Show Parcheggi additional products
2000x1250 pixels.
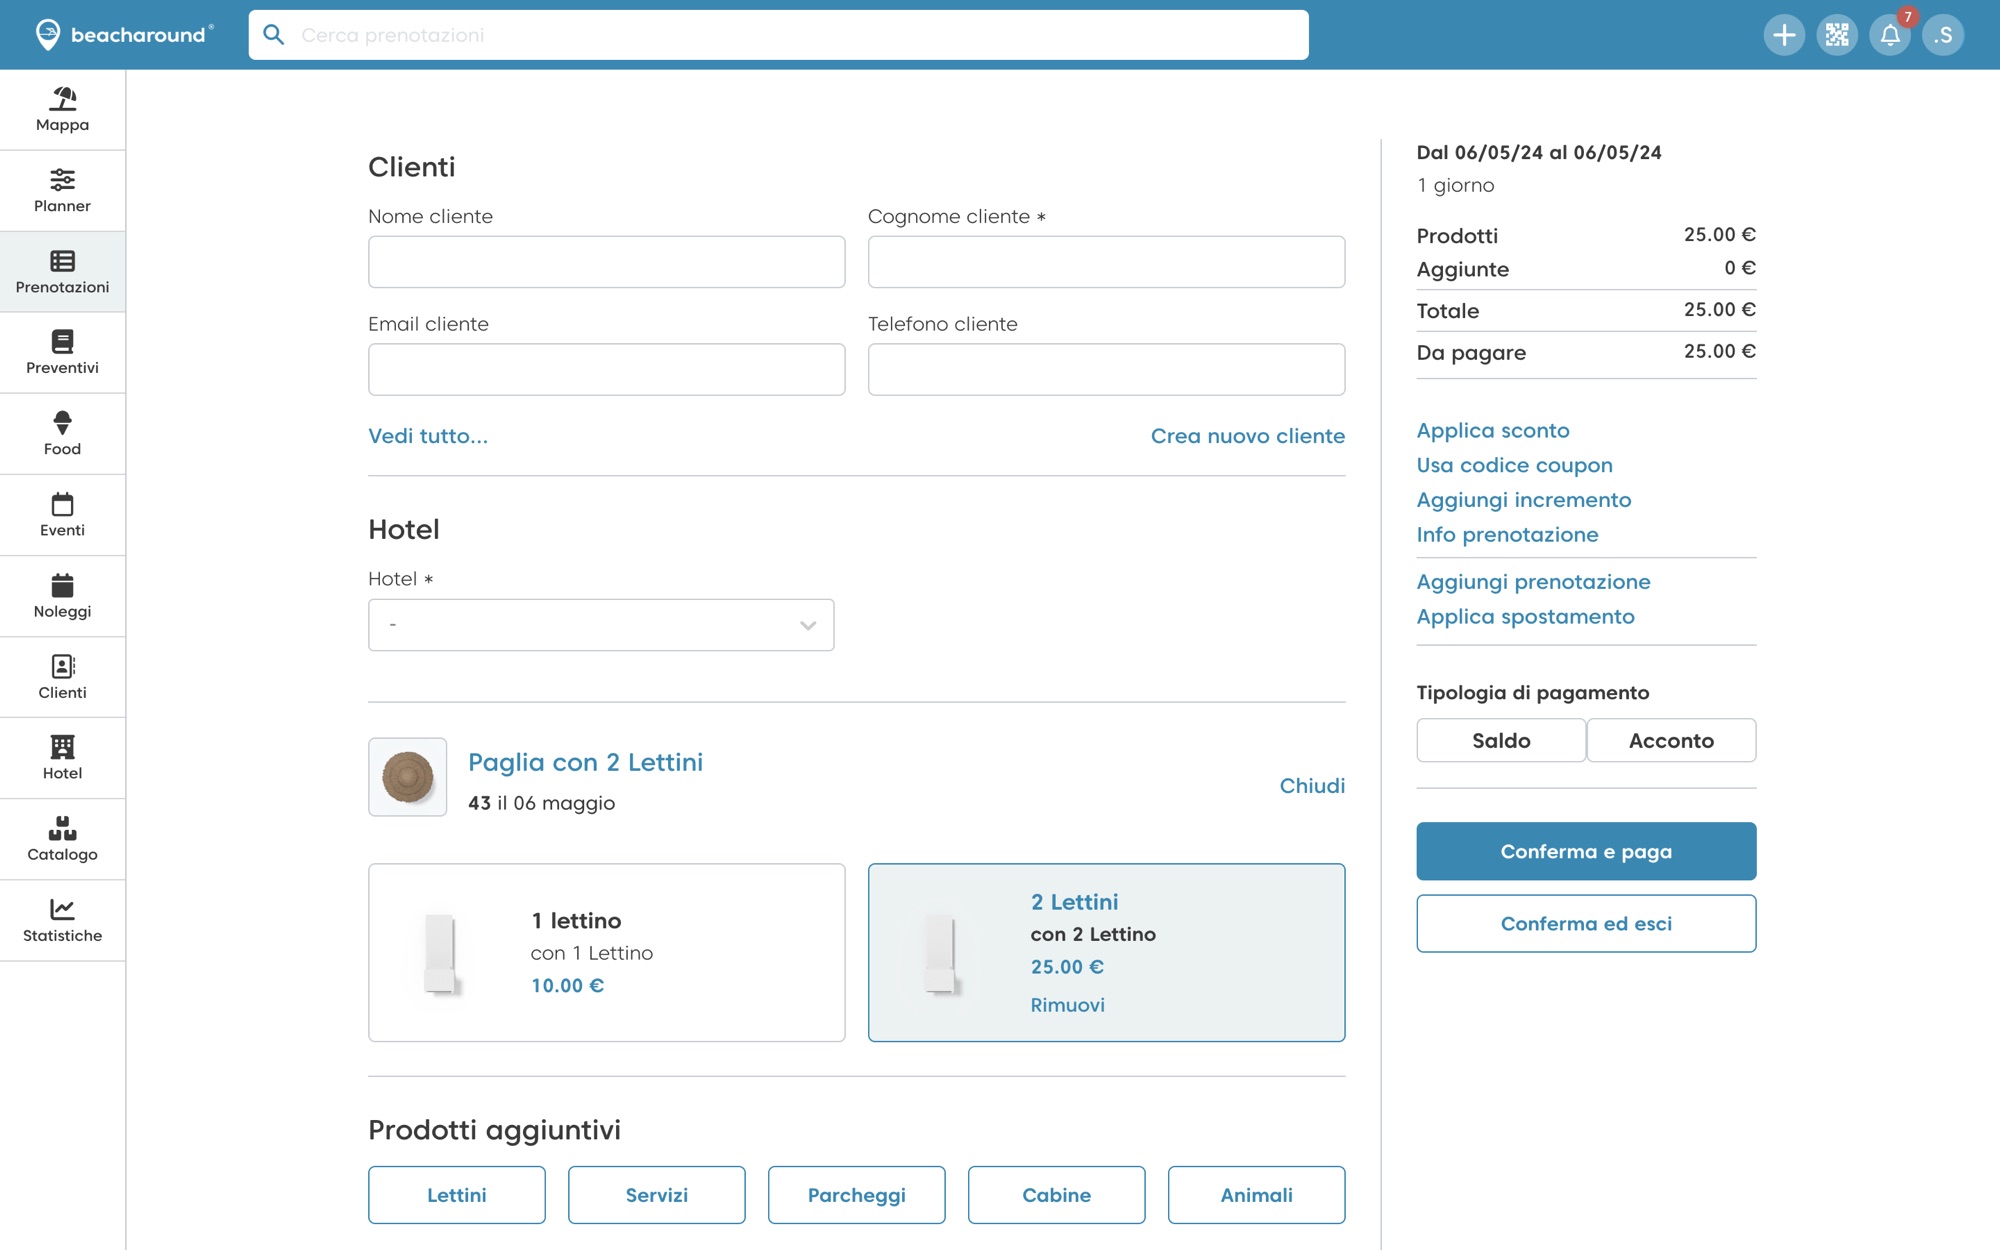(x=857, y=1195)
